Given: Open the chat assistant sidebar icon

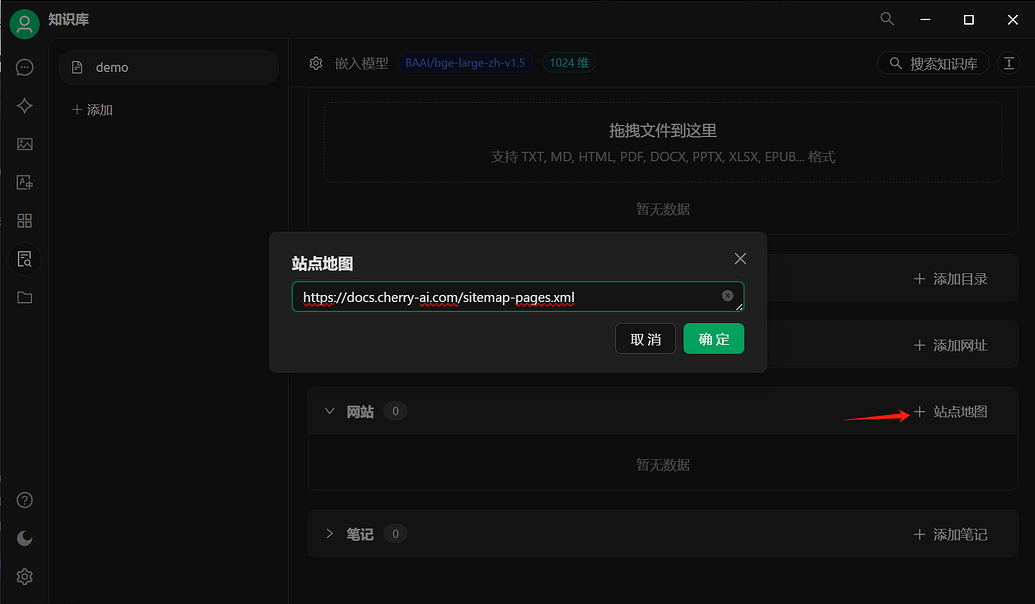Looking at the screenshot, I should pyautogui.click(x=25, y=68).
